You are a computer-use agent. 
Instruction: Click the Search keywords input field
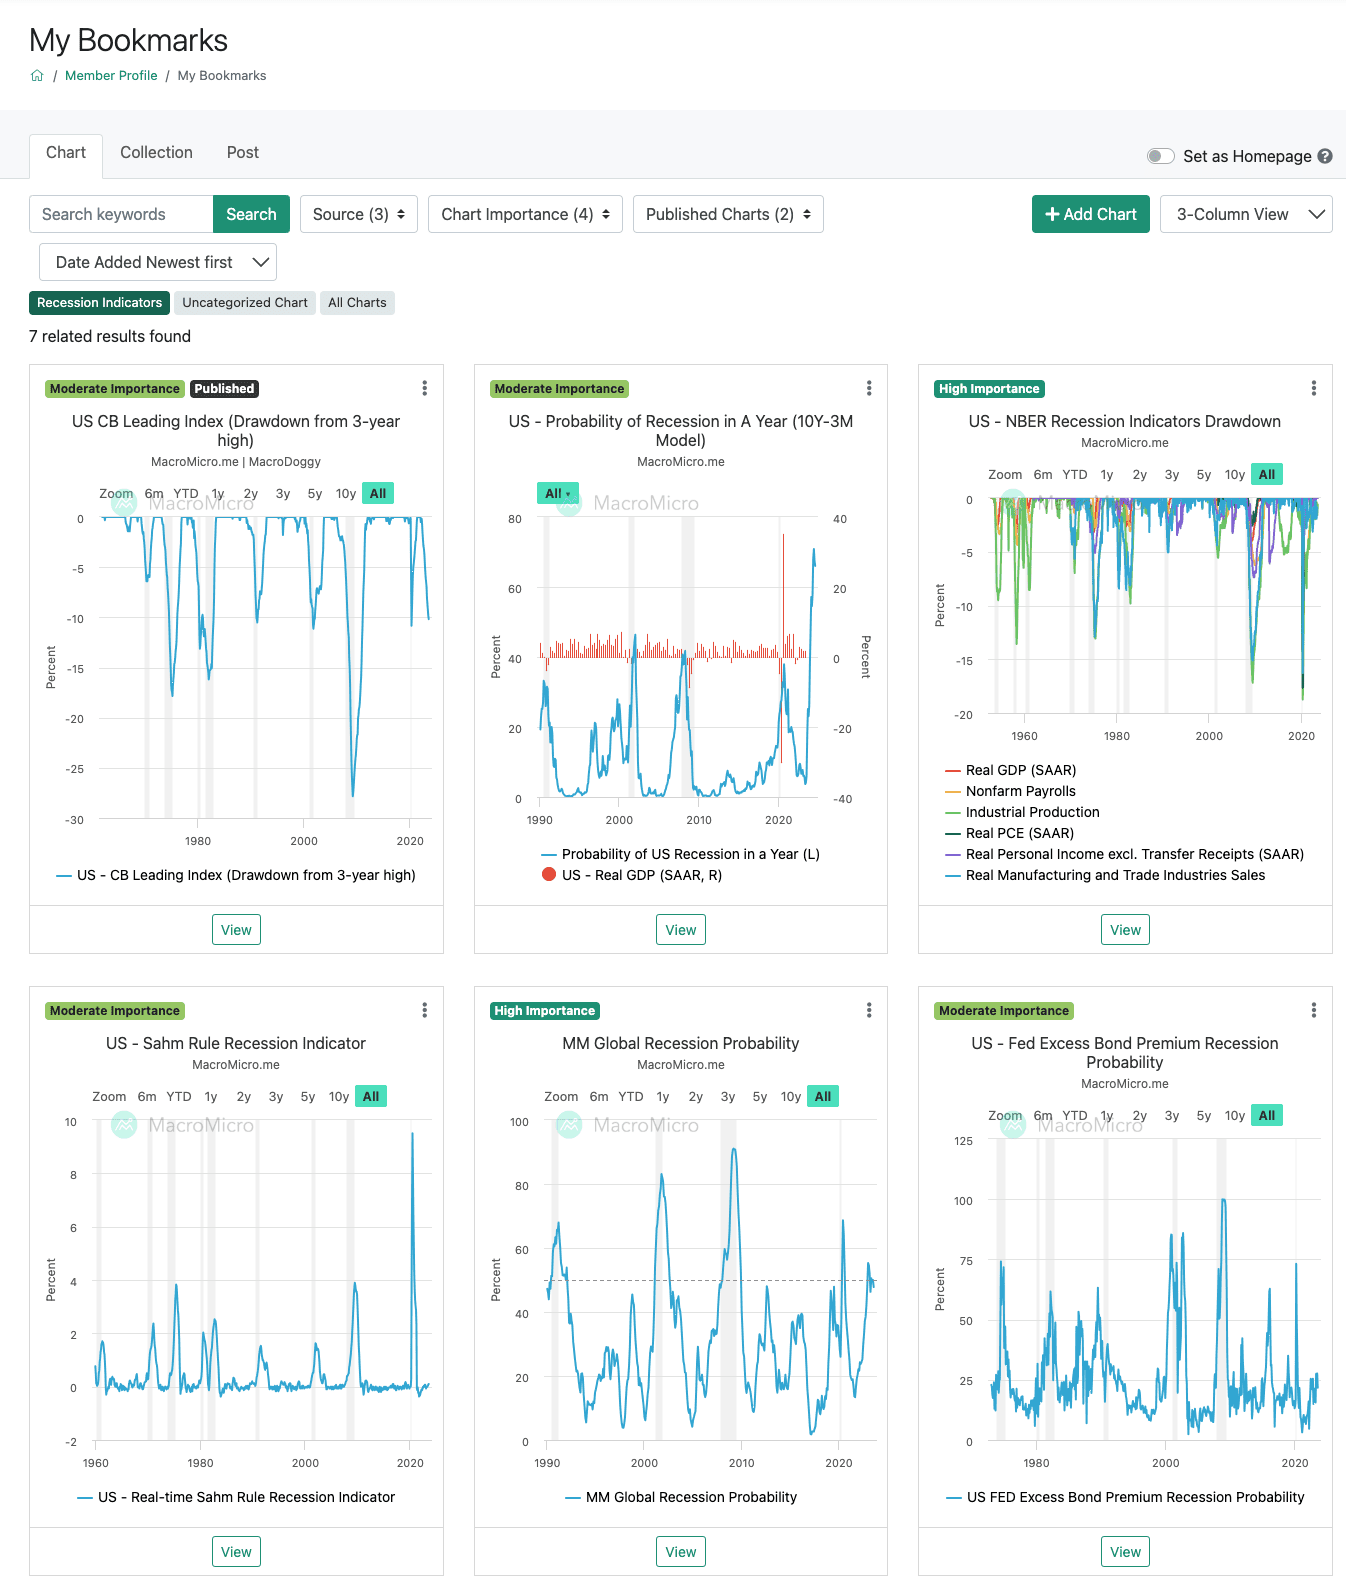(121, 214)
